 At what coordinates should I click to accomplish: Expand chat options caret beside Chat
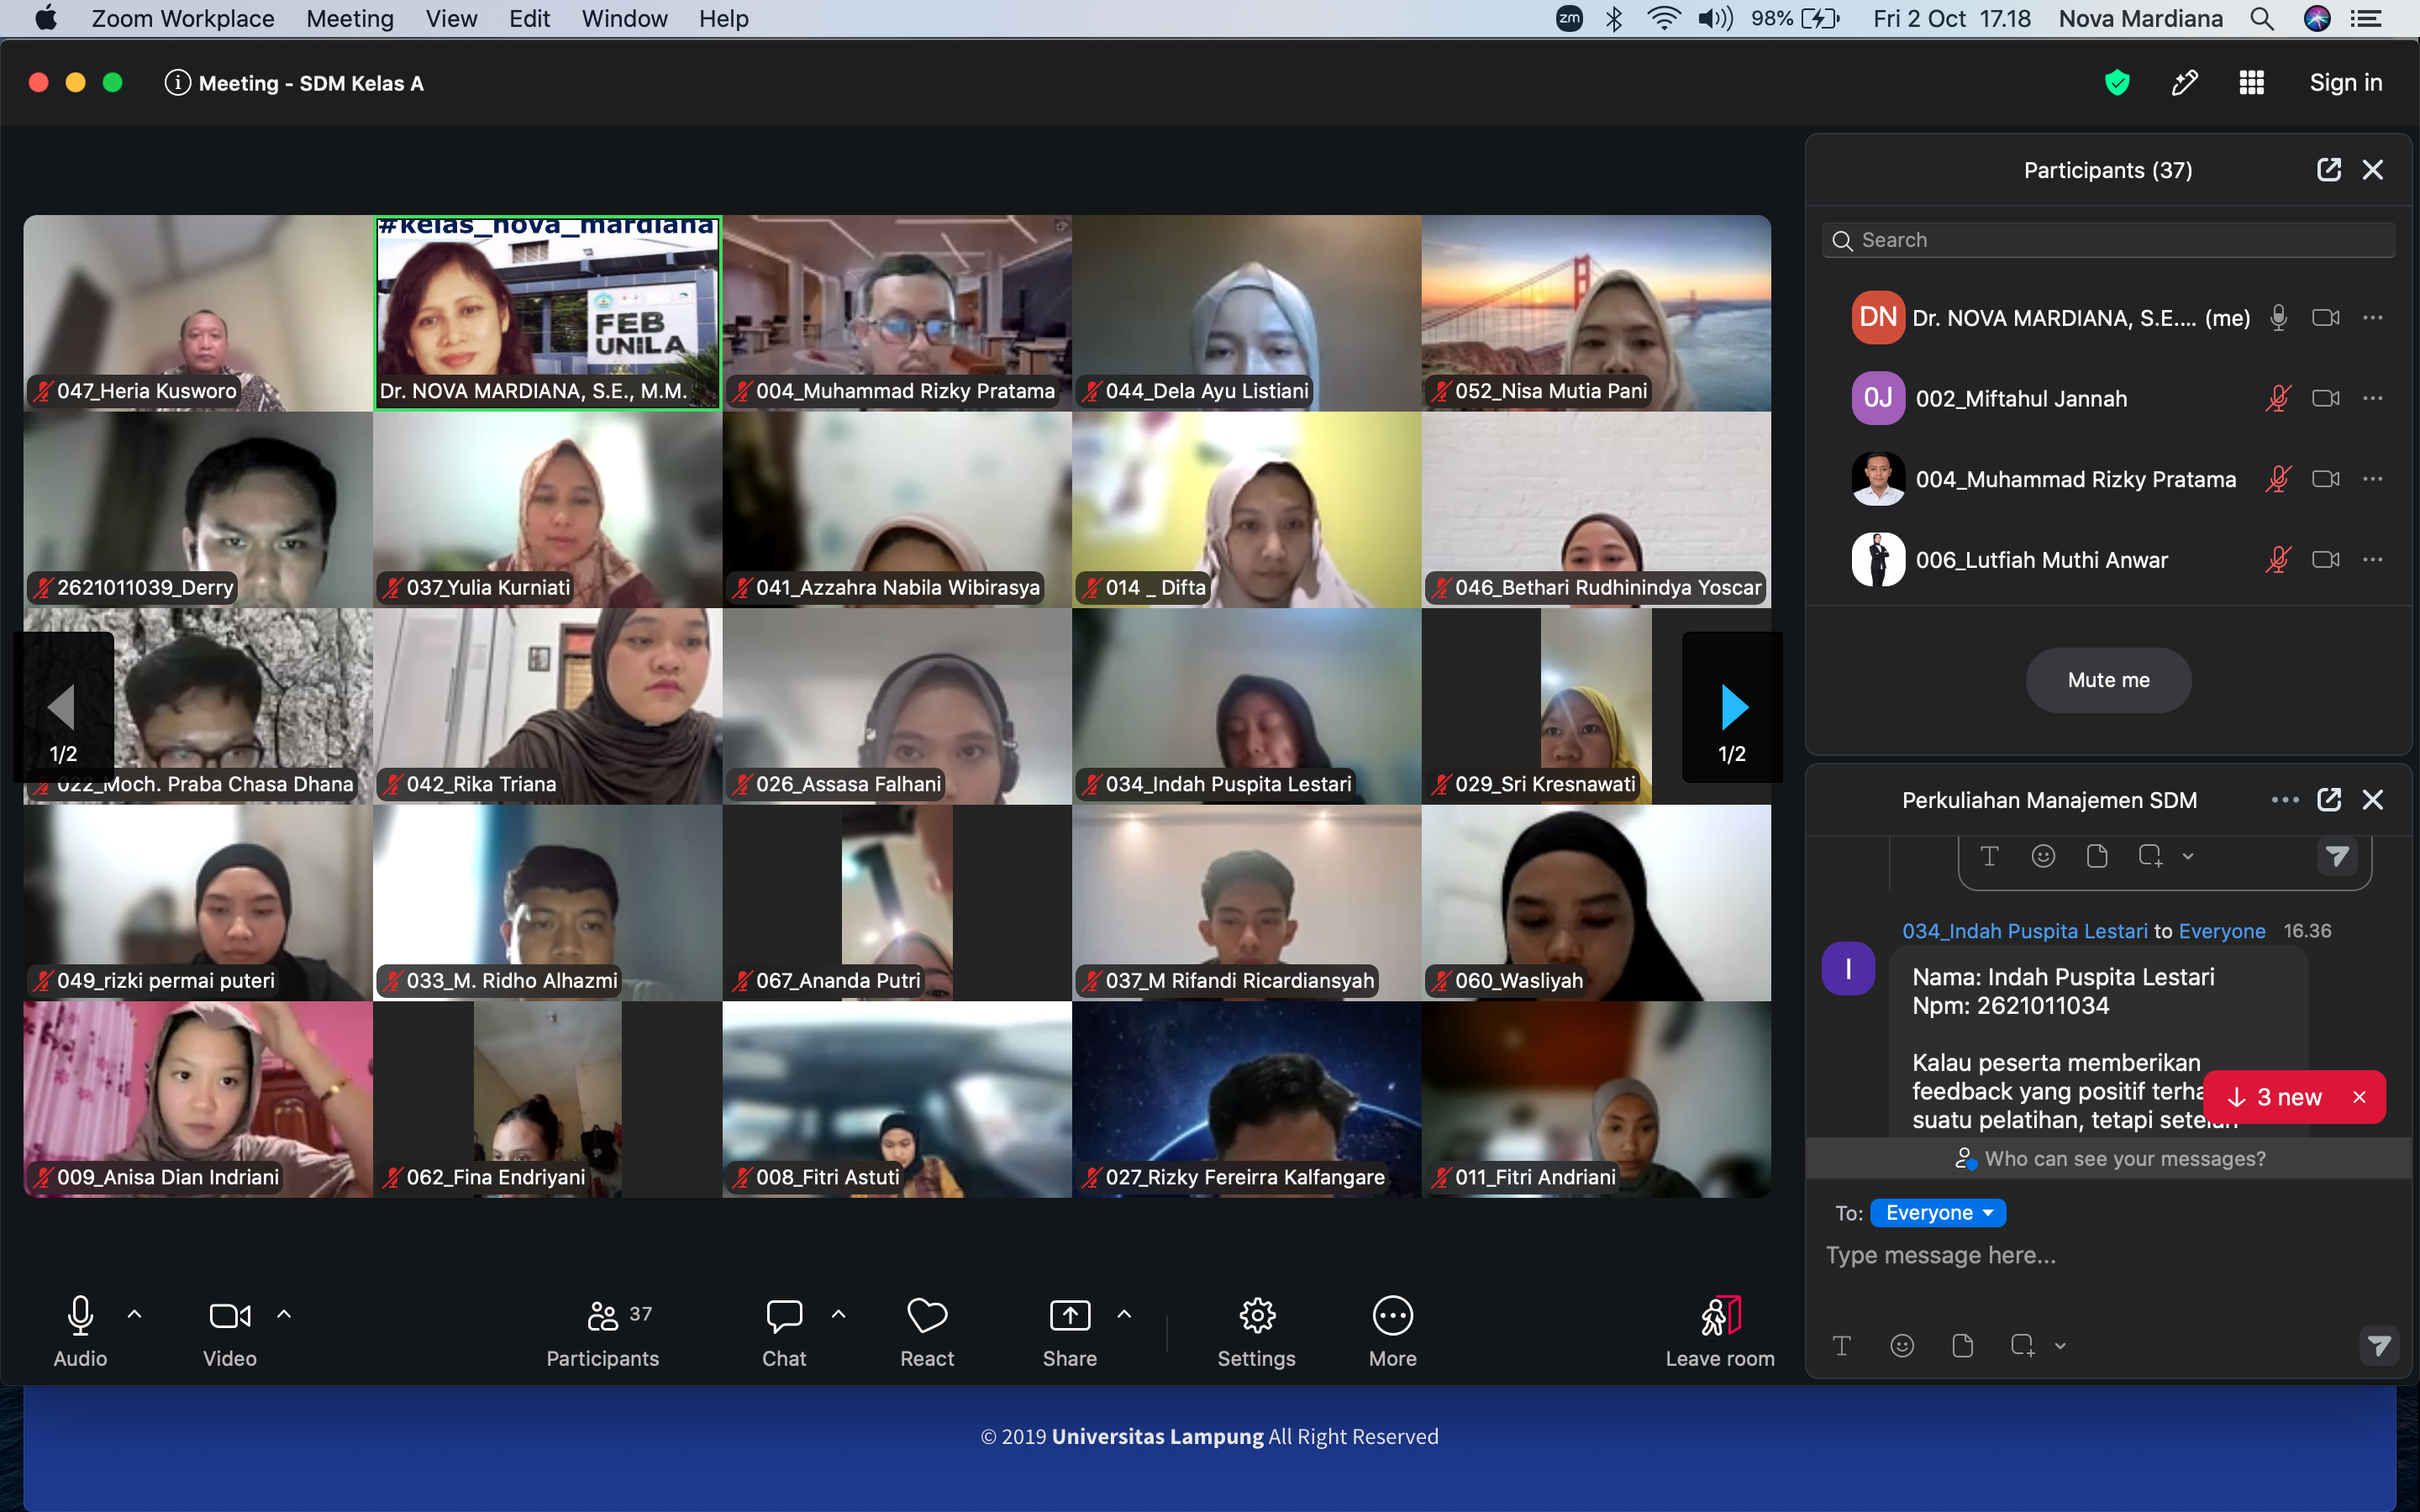coord(838,1315)
